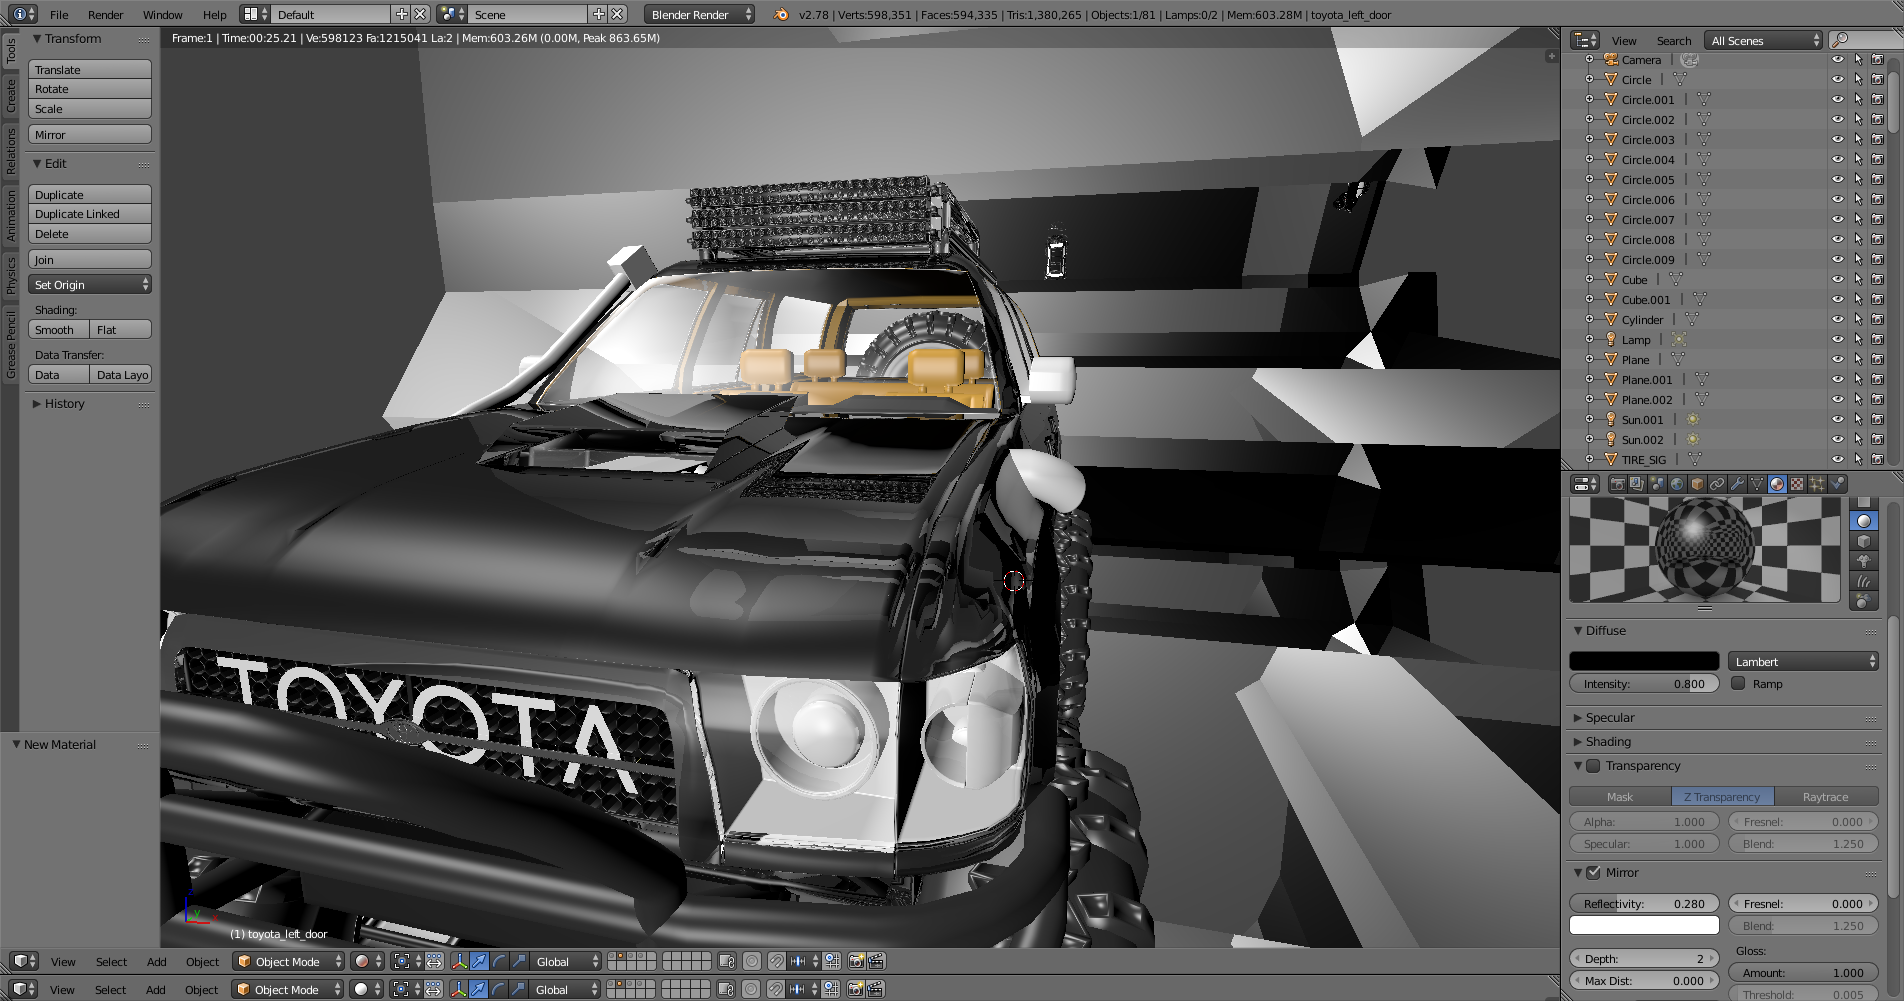Screen dimensions: 1904x1001
Task: Toggle renderability of Sun.002 (camera icon)
Action: tap(1877, 440)
